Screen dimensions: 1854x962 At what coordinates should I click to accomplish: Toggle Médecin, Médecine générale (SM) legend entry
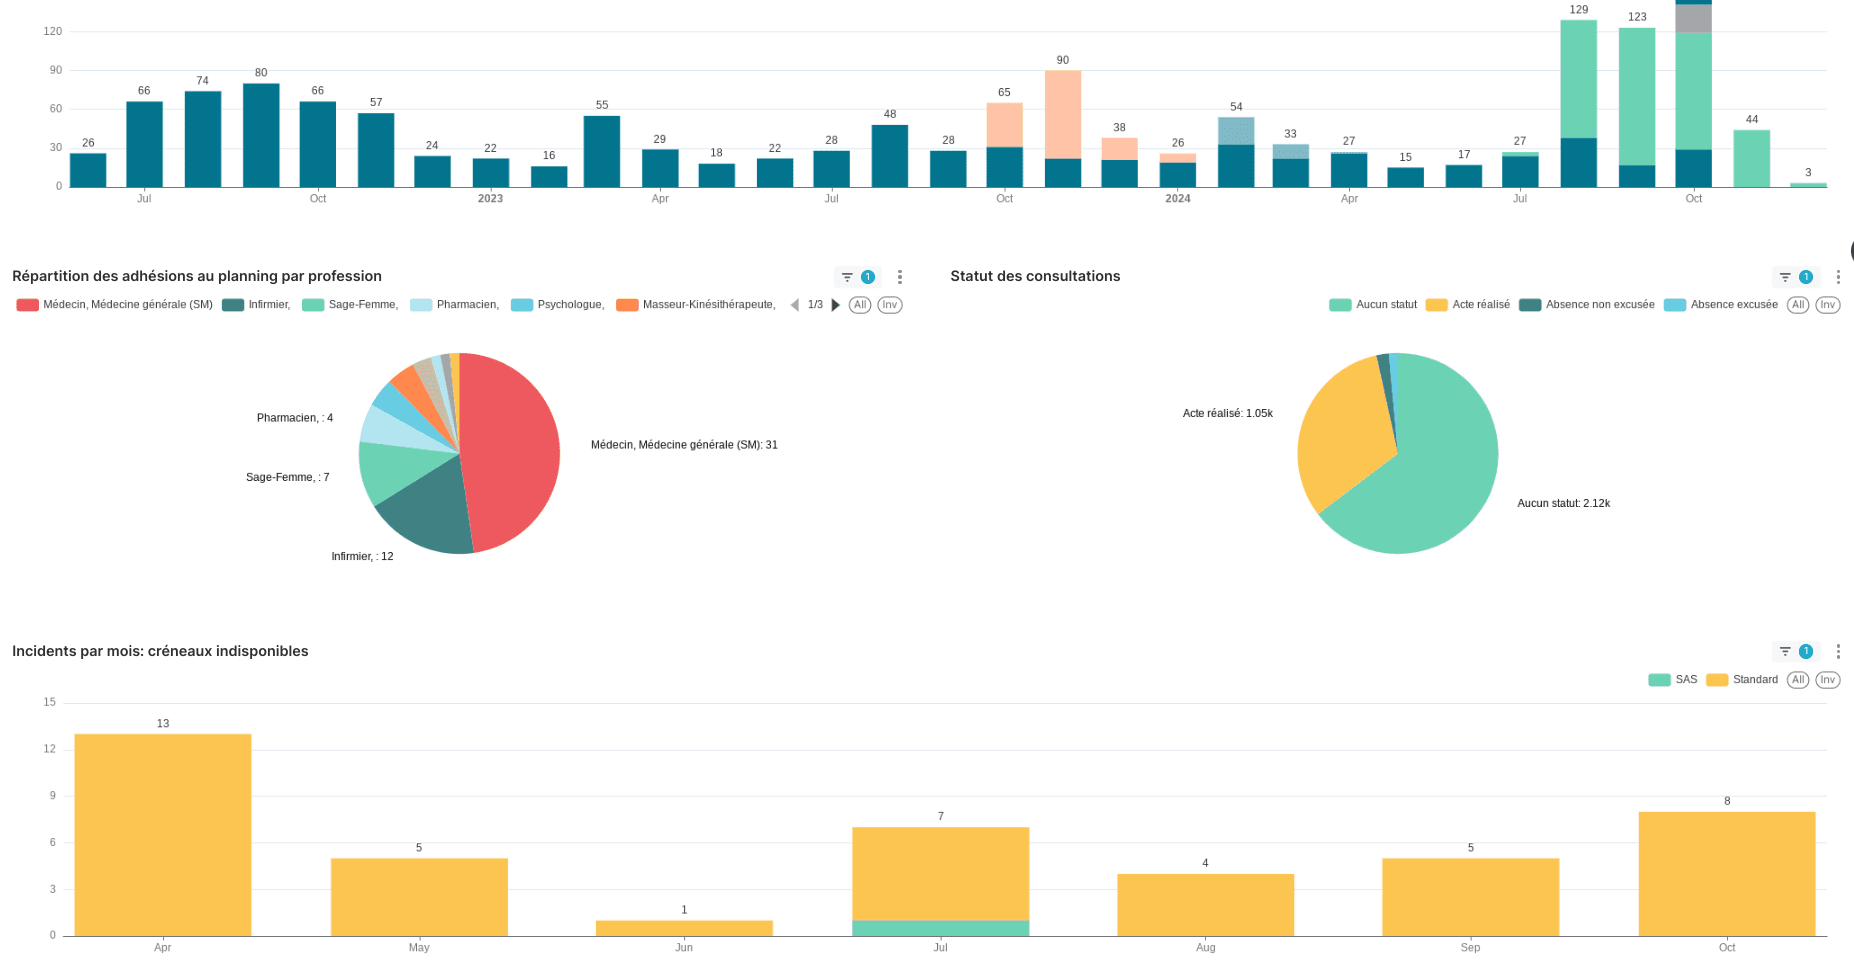click(x=115, y=305)
